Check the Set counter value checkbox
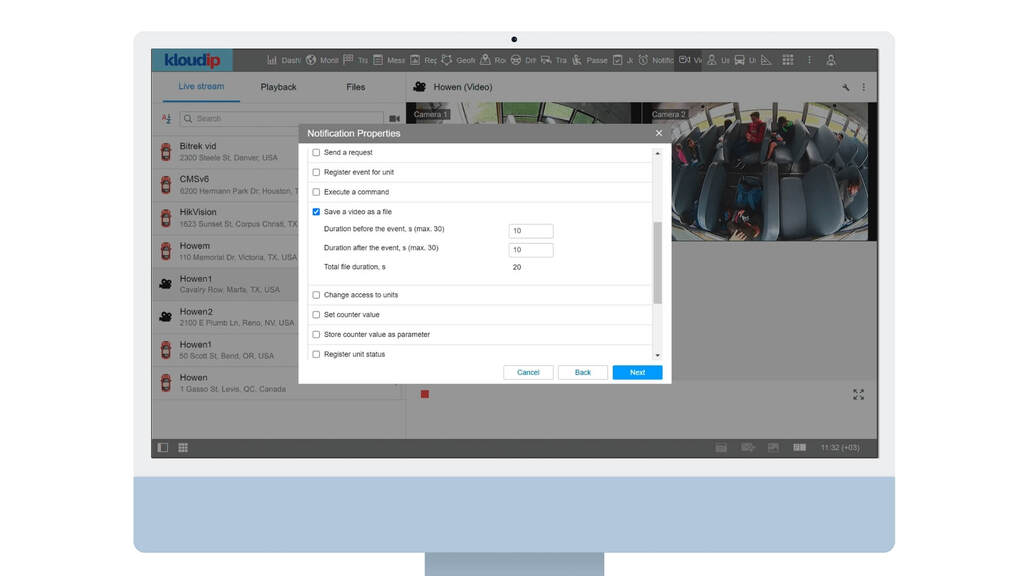The width and height of the screenshot is (1024, 576). (x=316, y=315)
